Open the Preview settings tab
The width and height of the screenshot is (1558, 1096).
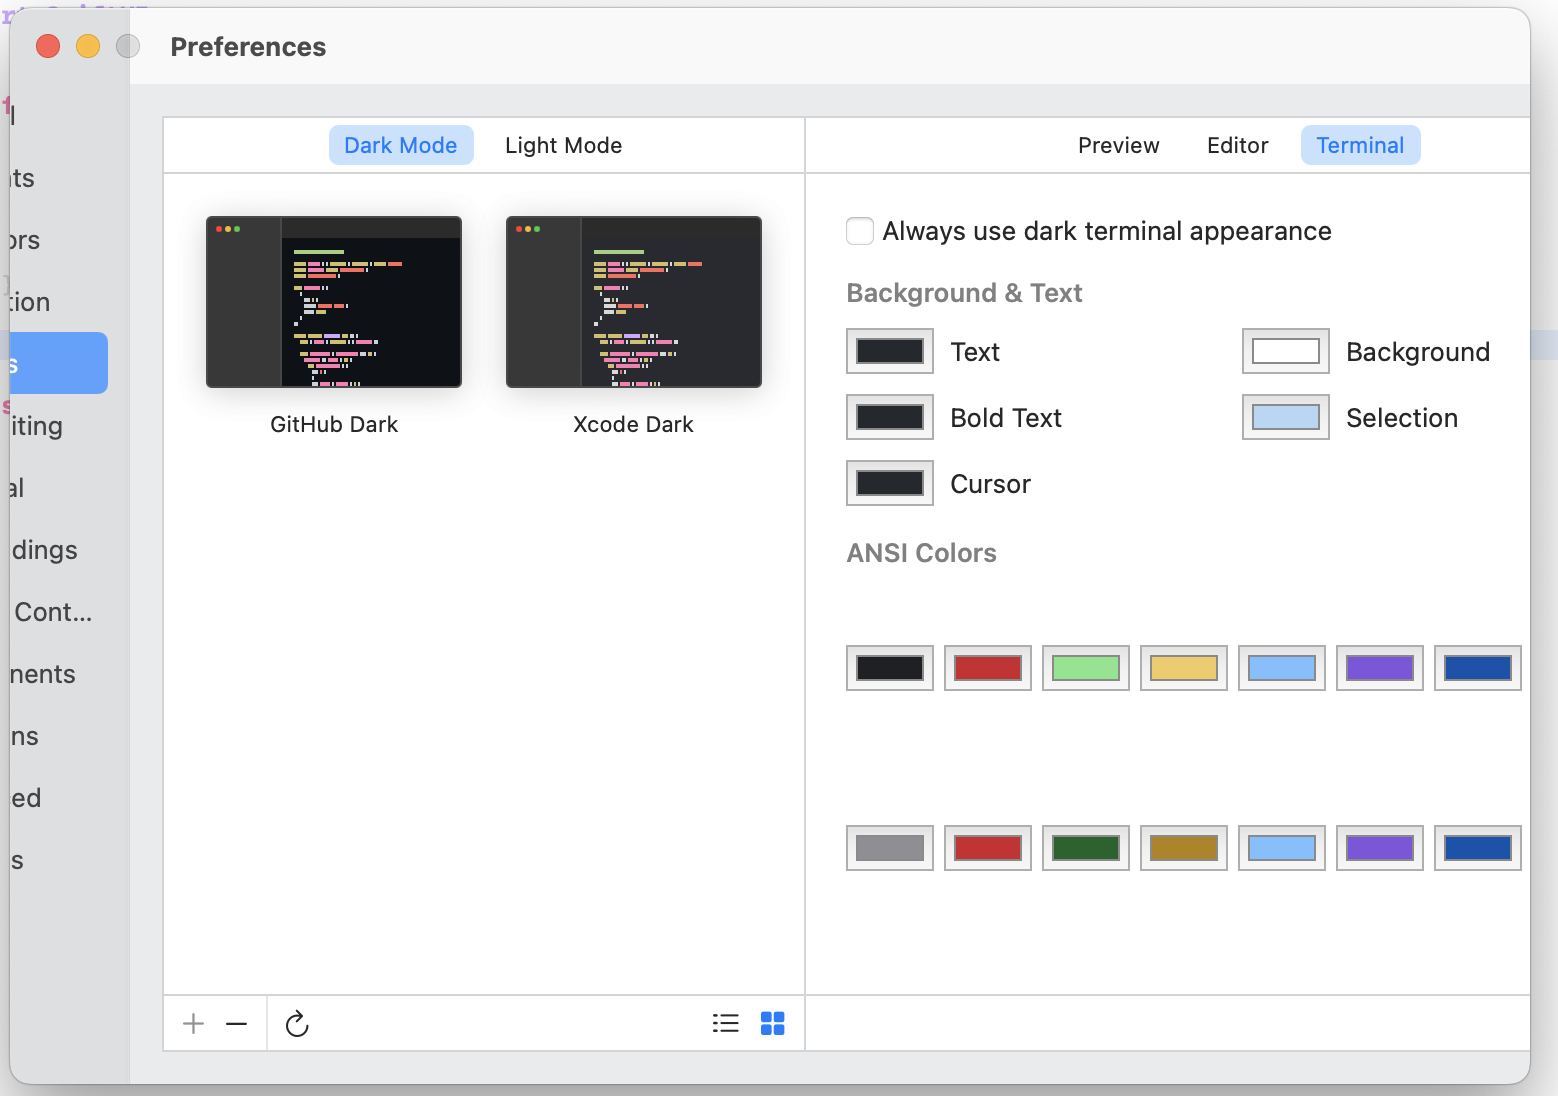pos(1118,145)
